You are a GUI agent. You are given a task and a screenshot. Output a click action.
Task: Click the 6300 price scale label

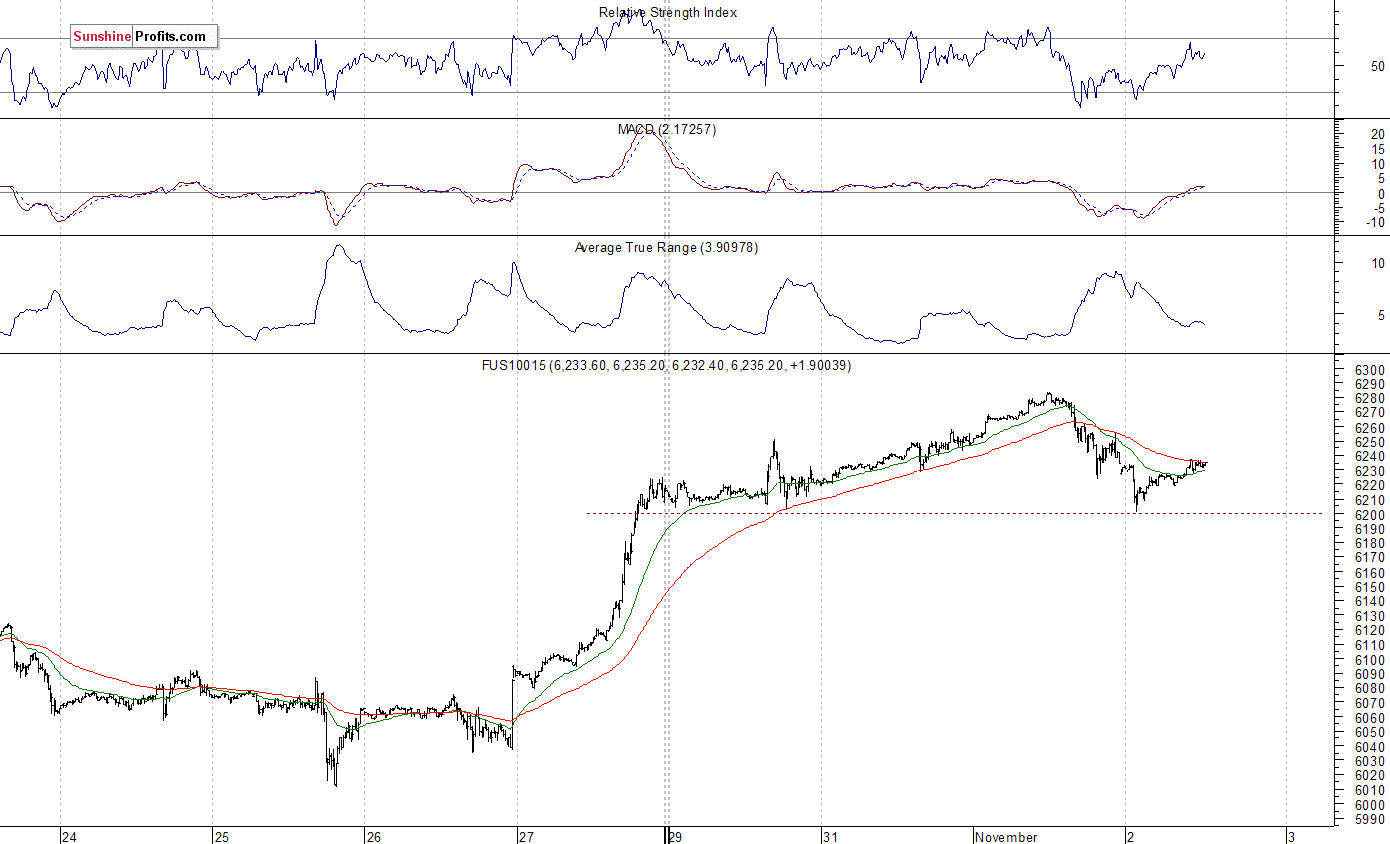(1369, 369)
